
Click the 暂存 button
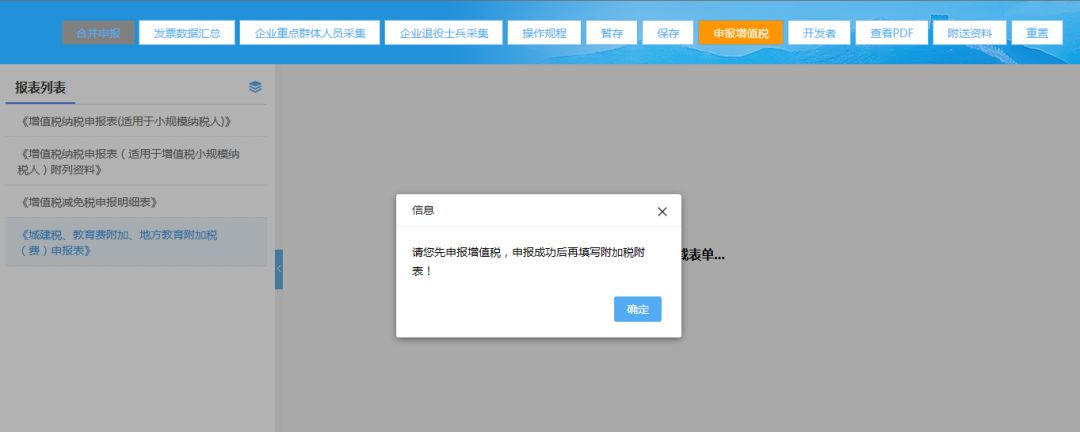pos(611,33)
